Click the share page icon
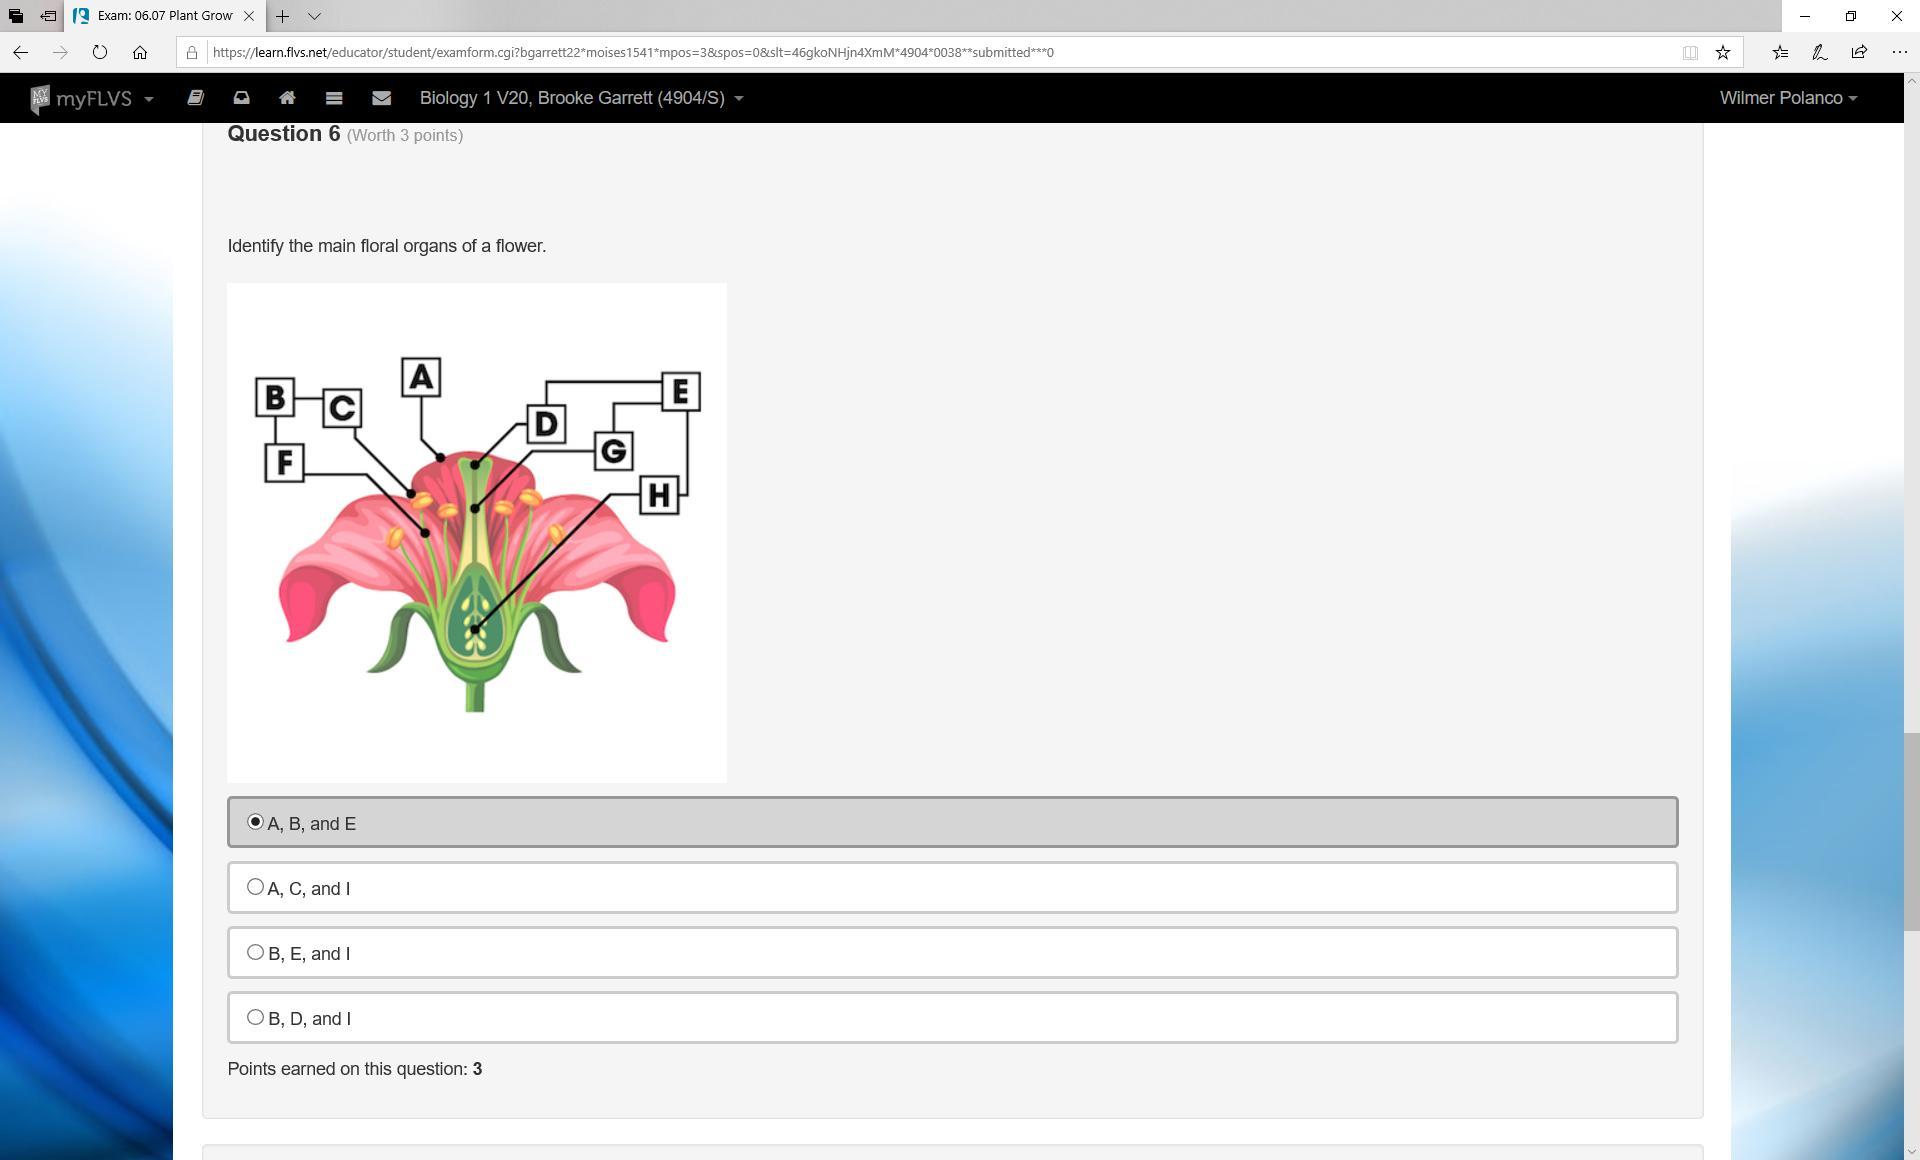1920x1160 pixels. pos(1859,52)
